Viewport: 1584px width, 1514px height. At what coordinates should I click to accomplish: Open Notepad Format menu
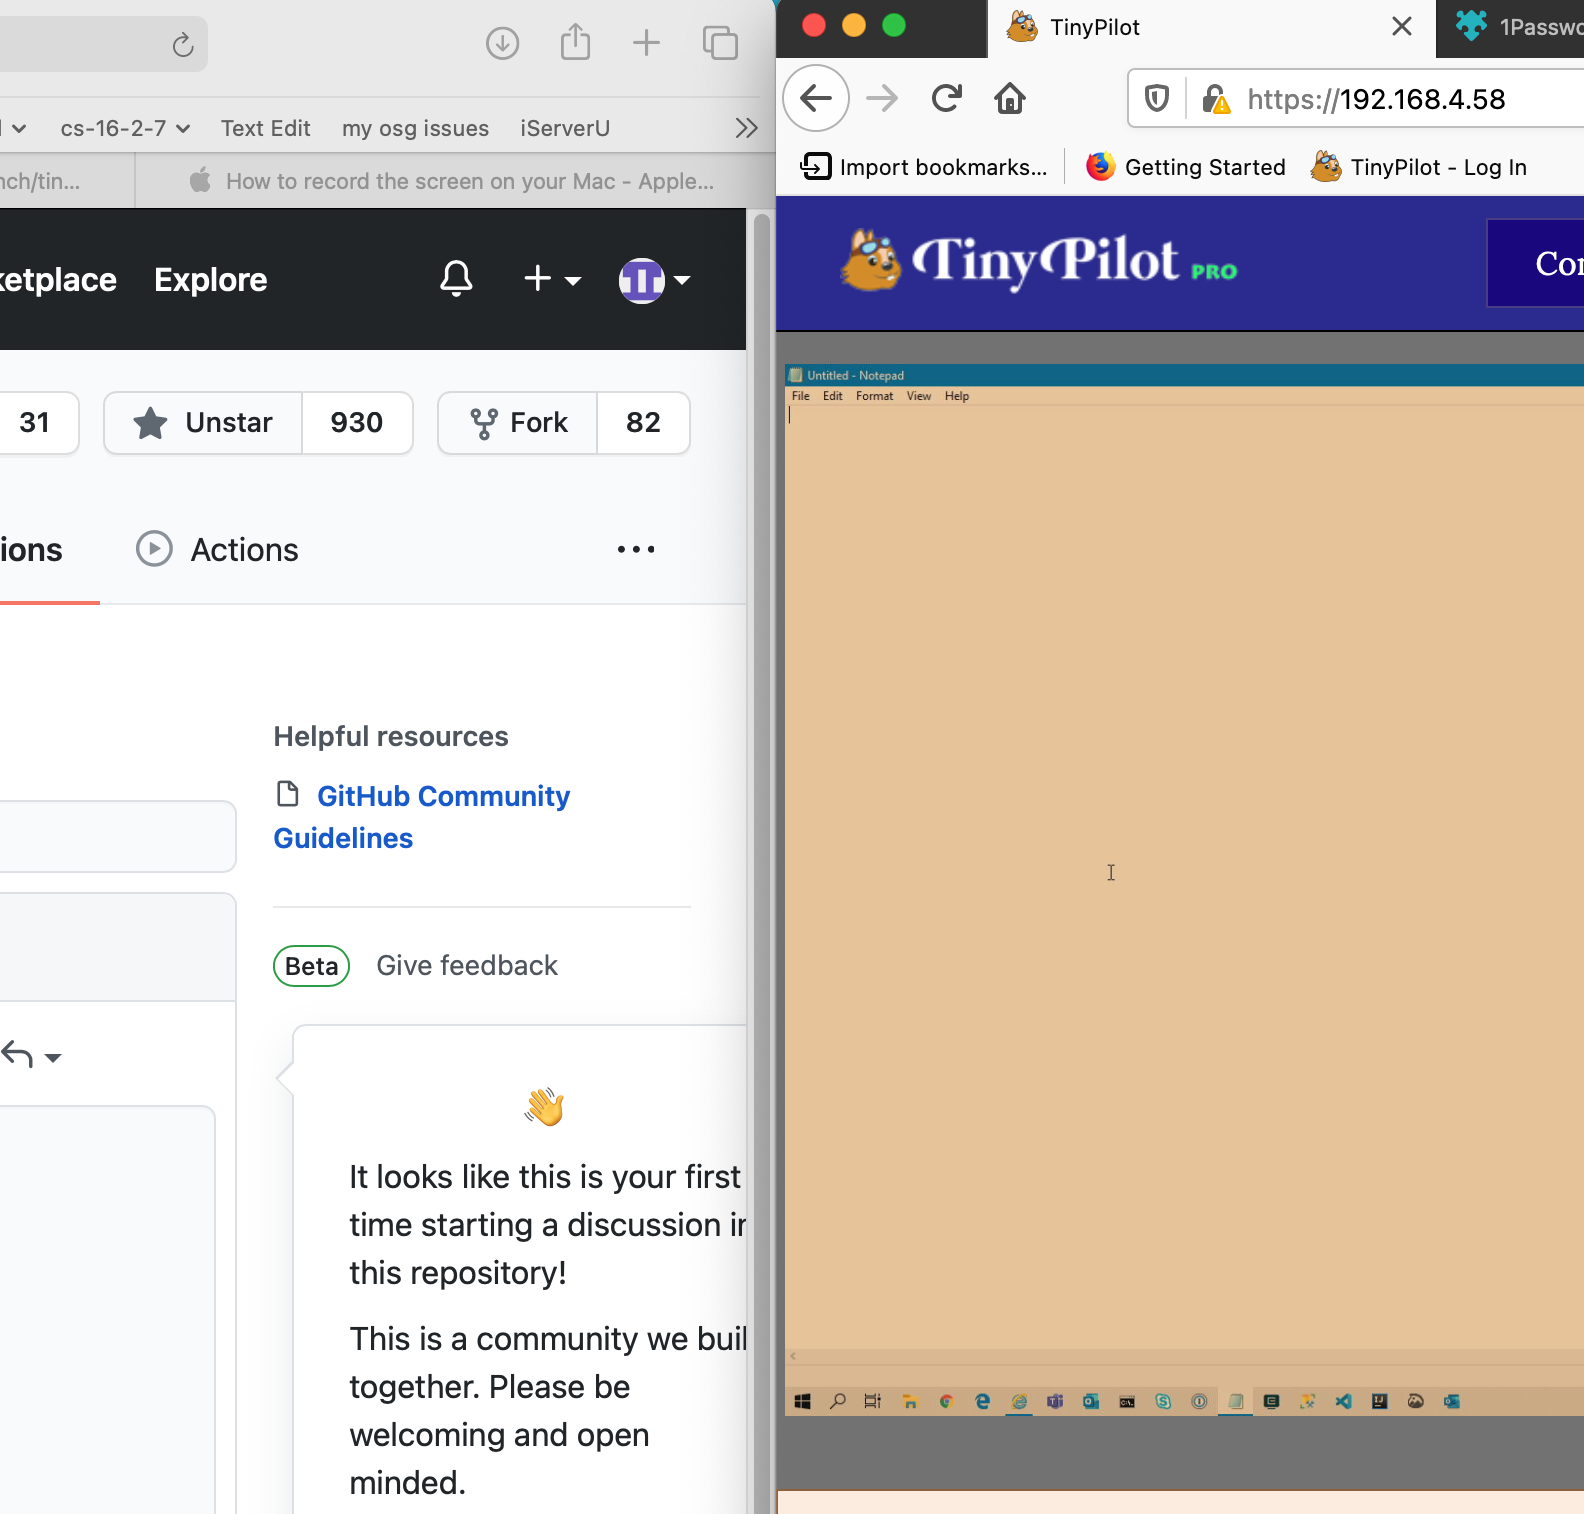874,396
